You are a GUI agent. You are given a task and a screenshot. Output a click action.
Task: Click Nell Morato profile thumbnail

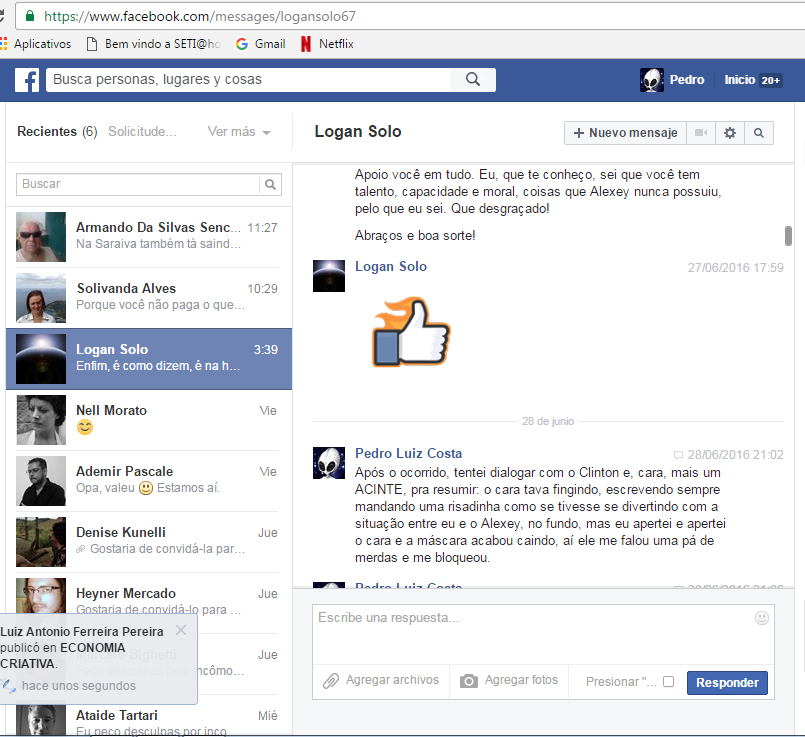41,420
